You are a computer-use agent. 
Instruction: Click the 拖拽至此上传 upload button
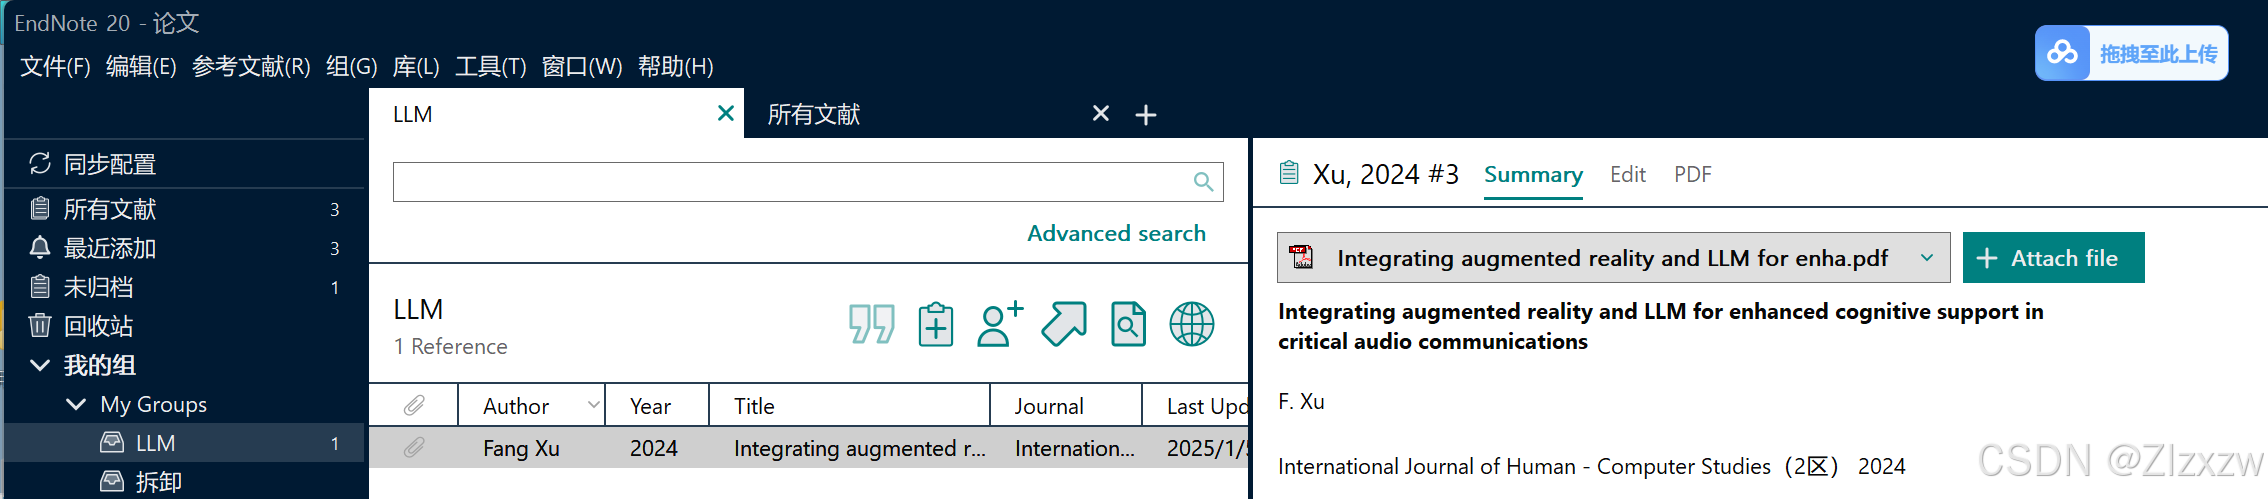click(2131, 53)
